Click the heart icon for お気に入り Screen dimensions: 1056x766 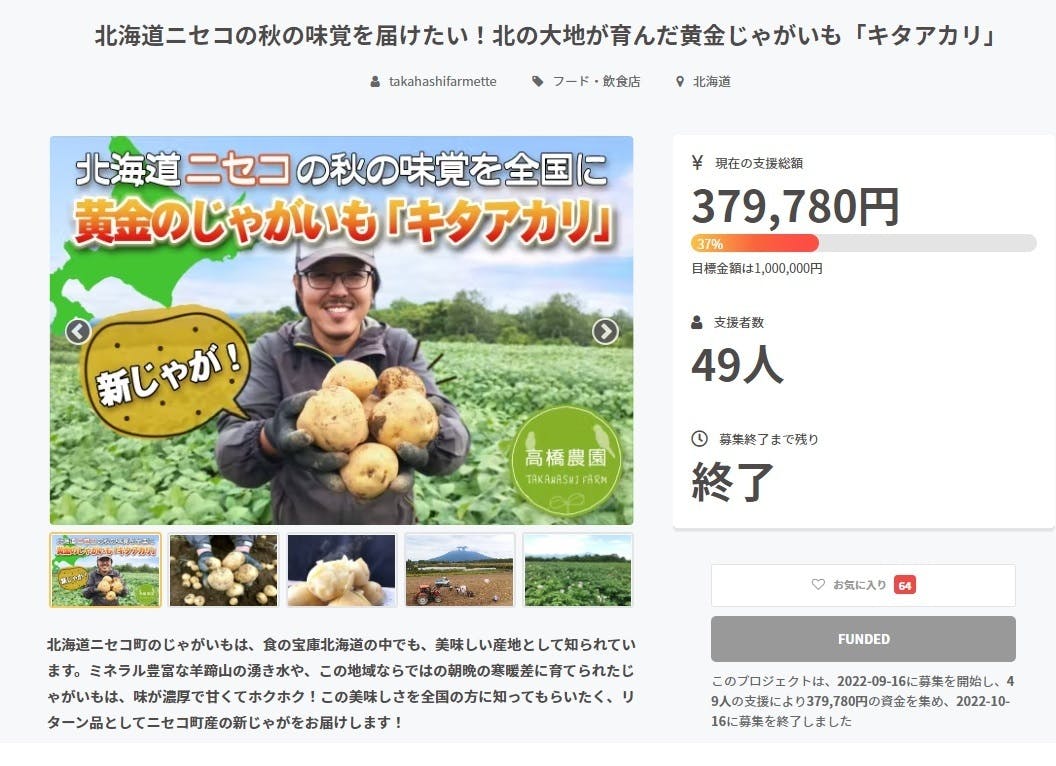[x=818, y=585]
